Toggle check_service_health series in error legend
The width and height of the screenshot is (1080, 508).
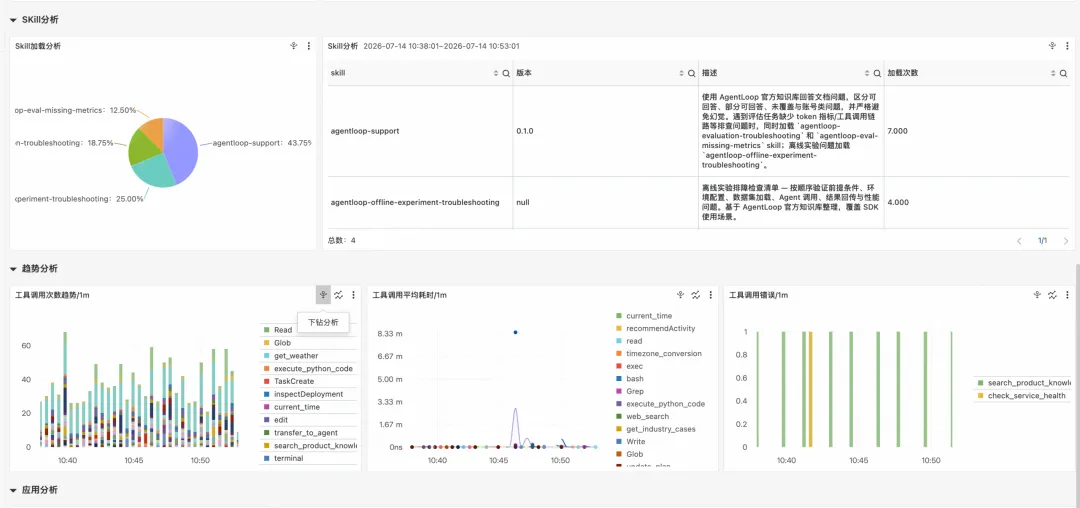(x=1021, y=396)
